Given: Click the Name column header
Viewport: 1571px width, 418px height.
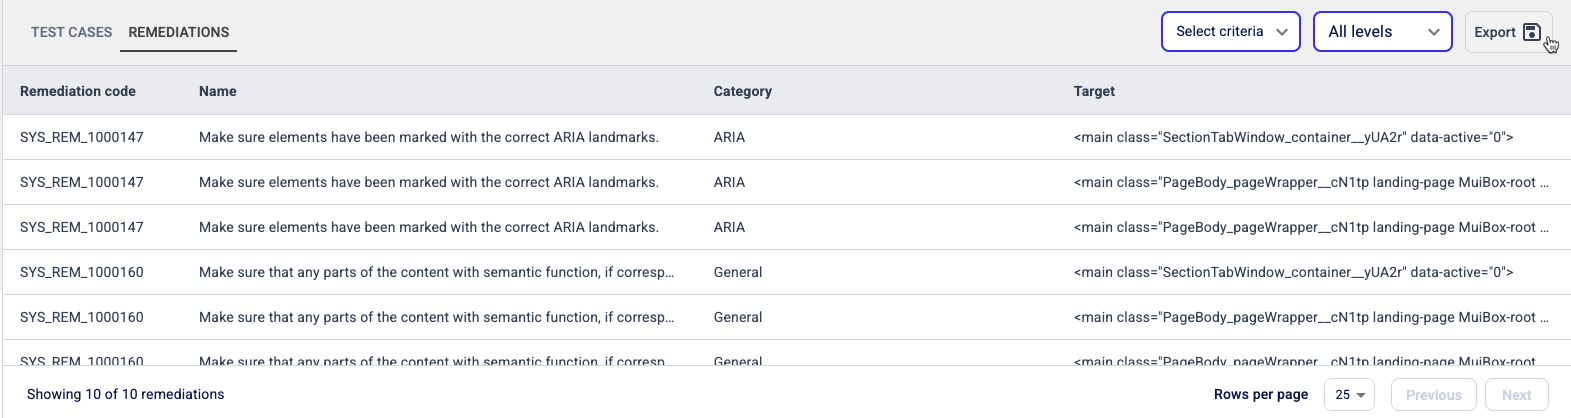Looking at the screenshot, I should click(x=218, y=91).
